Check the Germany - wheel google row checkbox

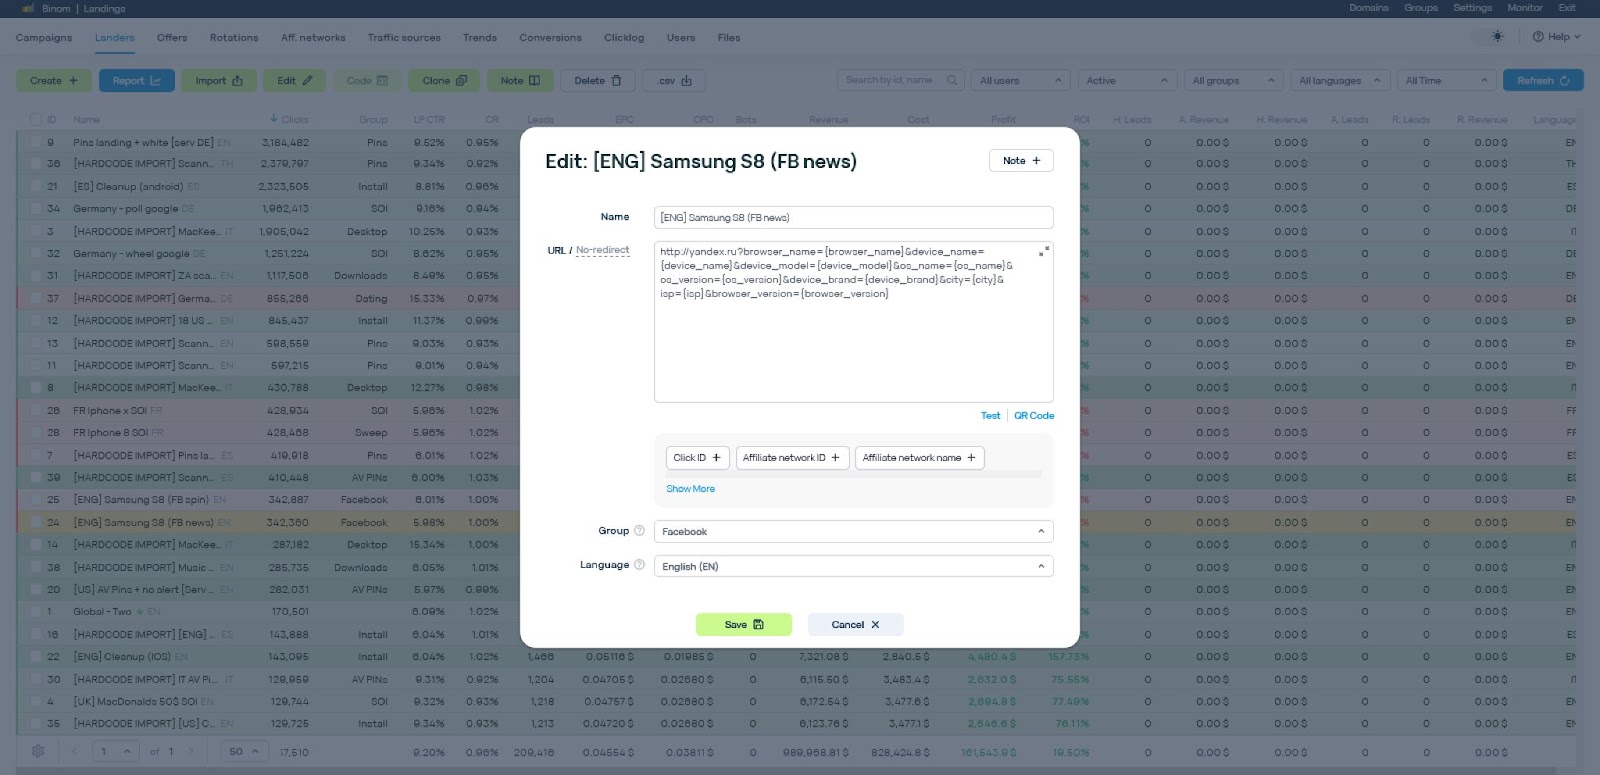(x=35, y=253)
